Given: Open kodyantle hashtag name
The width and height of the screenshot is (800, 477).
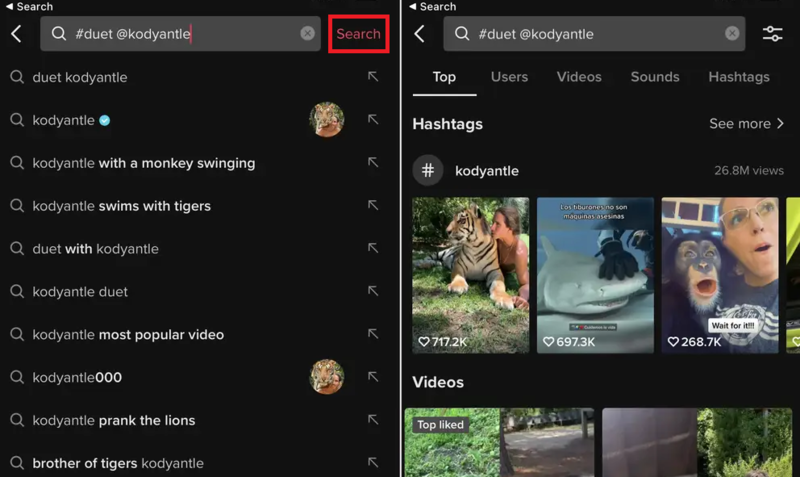Looking at the screenshot, I should [487, 171].
